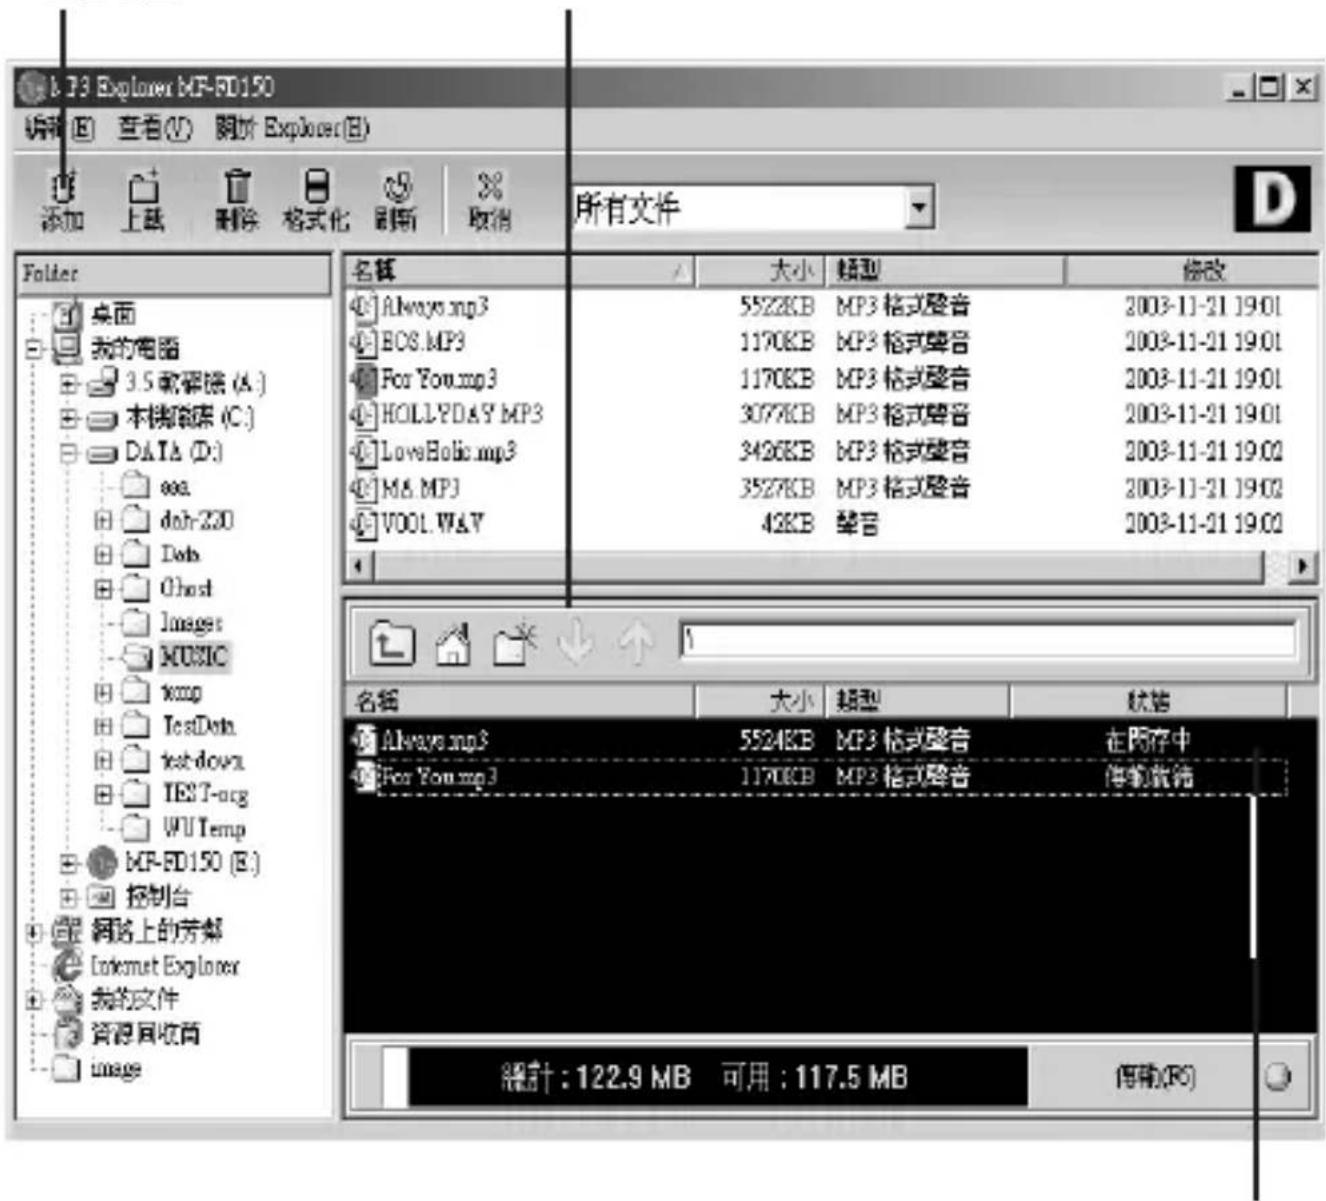Collapse the 我的電腦 (My Computer) node
Image resolution: width=1326 pixels, height=1201 pixels.
pos(34,349)
